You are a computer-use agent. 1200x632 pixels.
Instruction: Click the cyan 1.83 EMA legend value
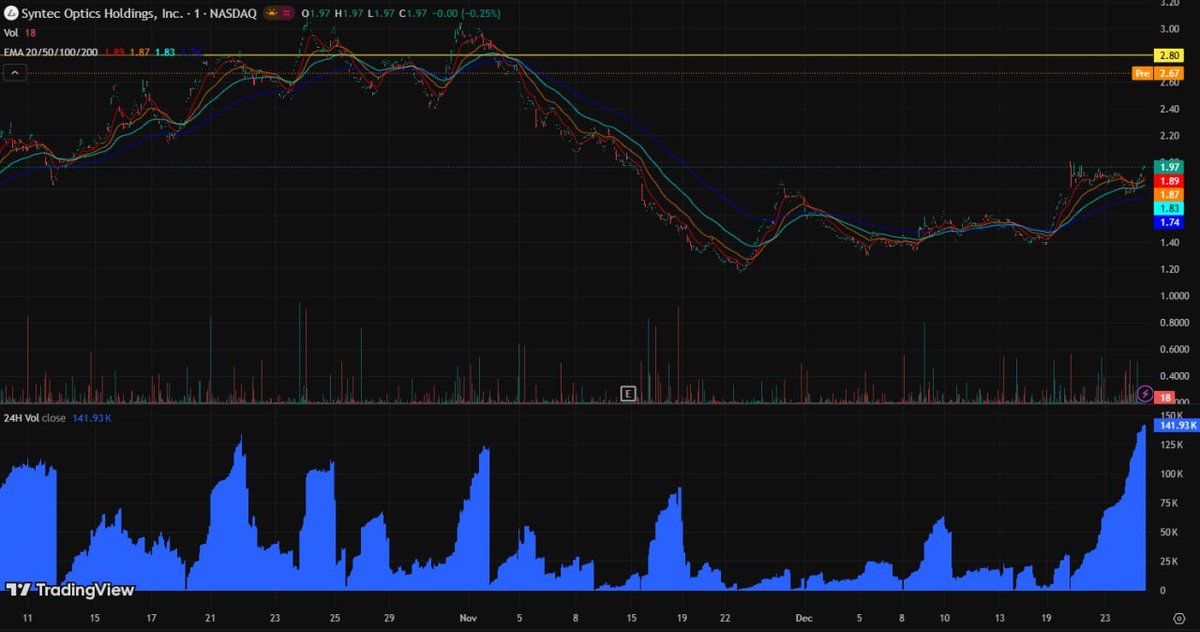coord(165,51)
